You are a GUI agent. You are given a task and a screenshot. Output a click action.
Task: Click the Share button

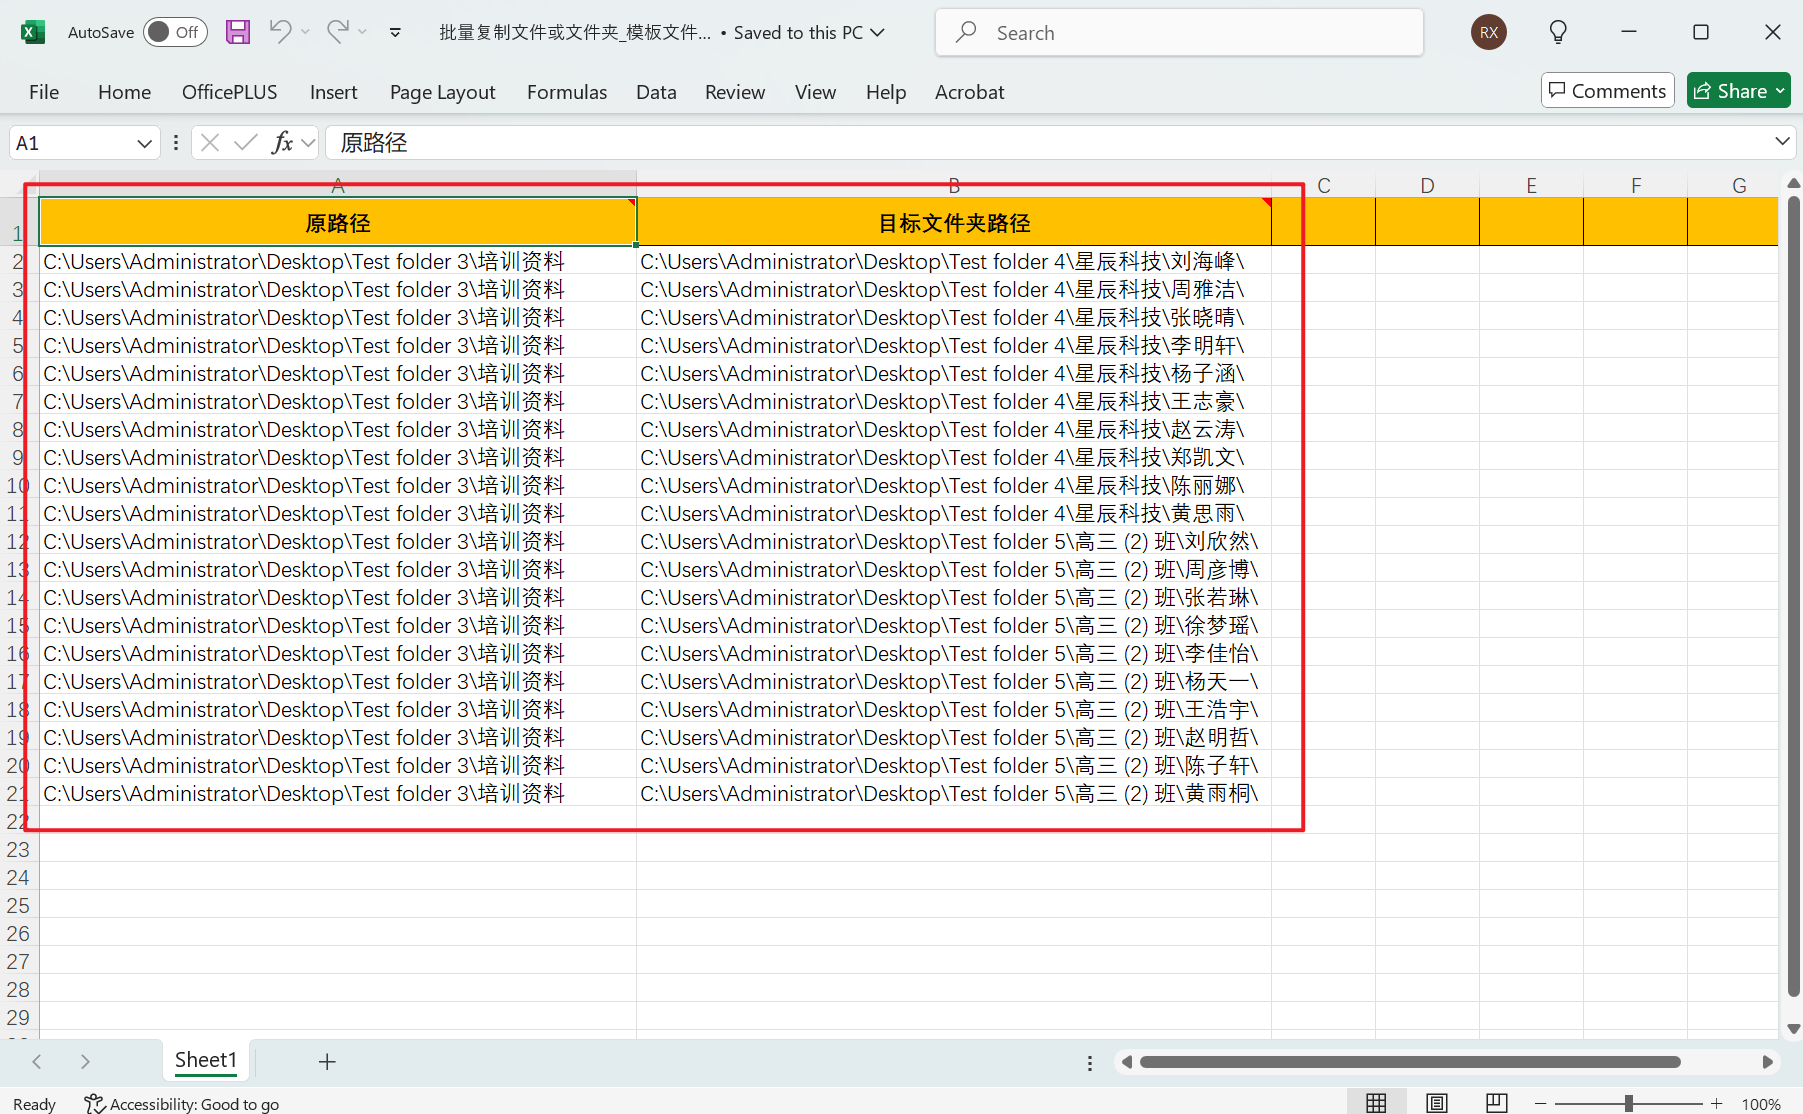1737,90
